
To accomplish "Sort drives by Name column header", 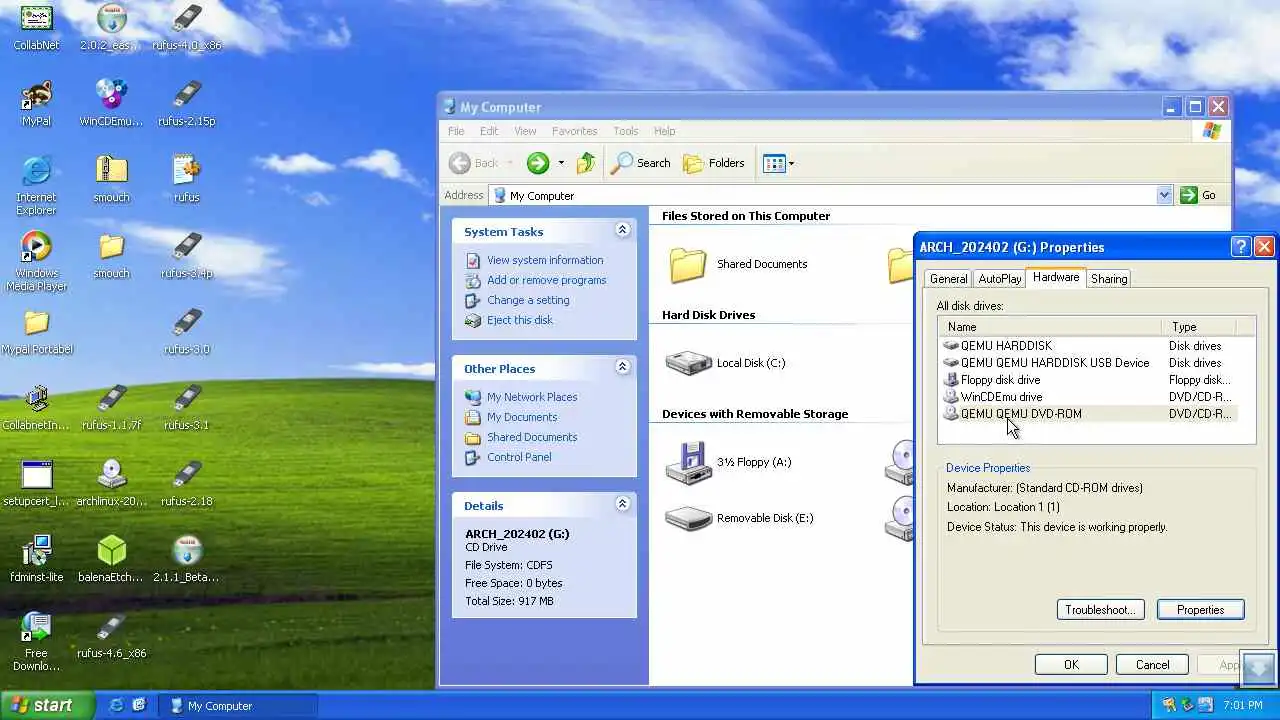I will [1049, 327].
